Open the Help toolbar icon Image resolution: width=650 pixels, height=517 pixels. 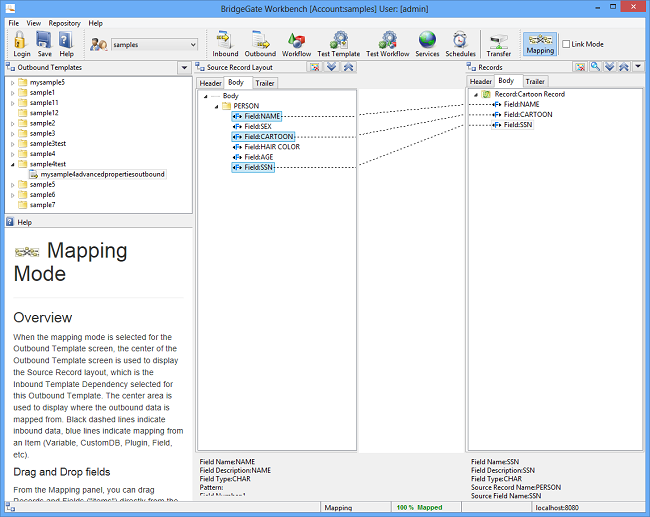click(66, 44)
